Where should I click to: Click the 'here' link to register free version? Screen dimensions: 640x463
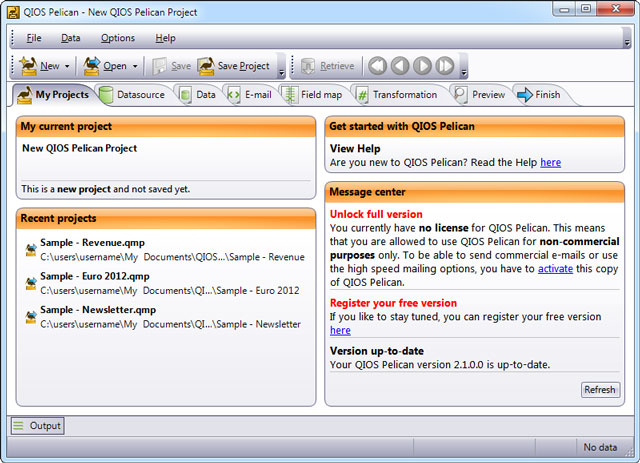click(x=340, y=330)
